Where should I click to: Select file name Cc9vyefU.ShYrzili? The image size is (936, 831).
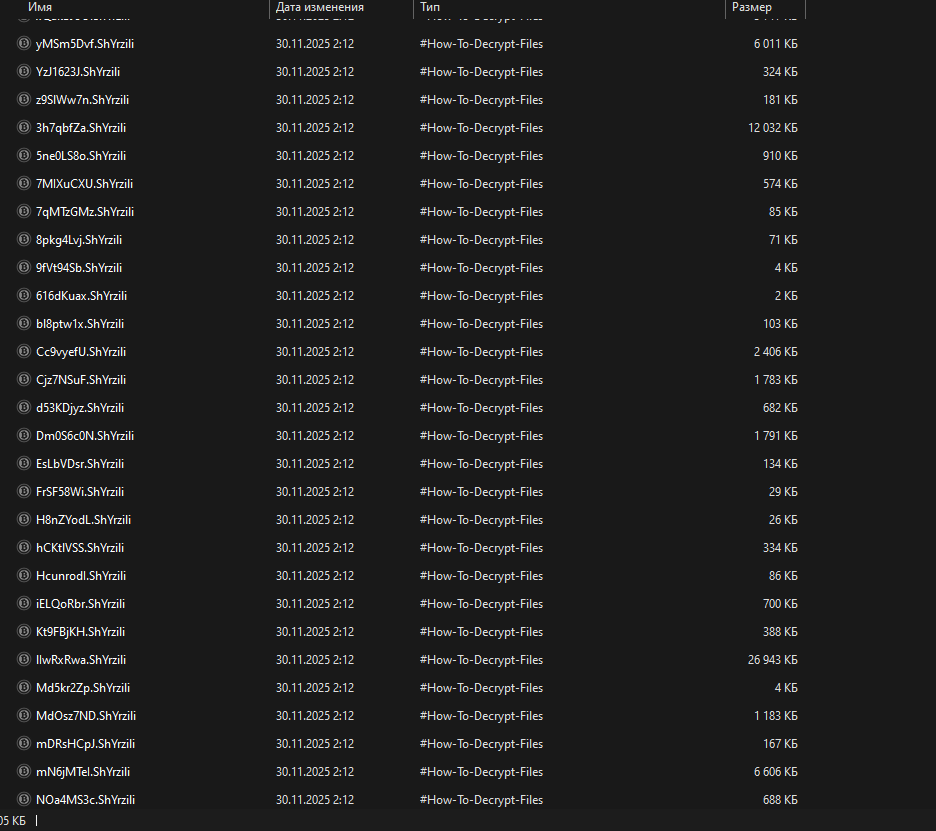81,352
